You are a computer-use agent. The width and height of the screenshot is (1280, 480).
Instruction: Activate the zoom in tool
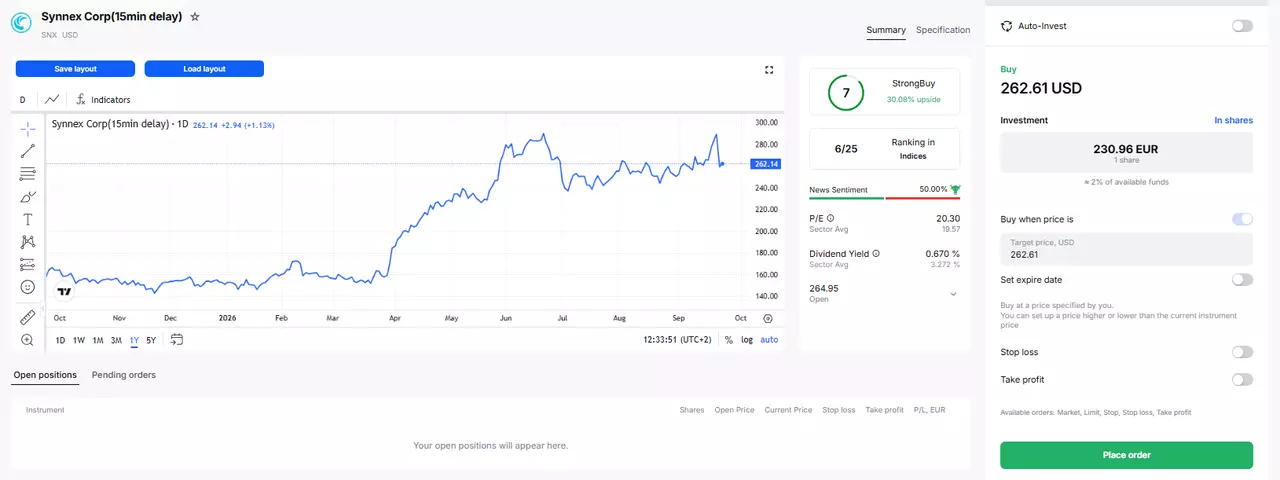pyautogui.click(x=28, y=340)
